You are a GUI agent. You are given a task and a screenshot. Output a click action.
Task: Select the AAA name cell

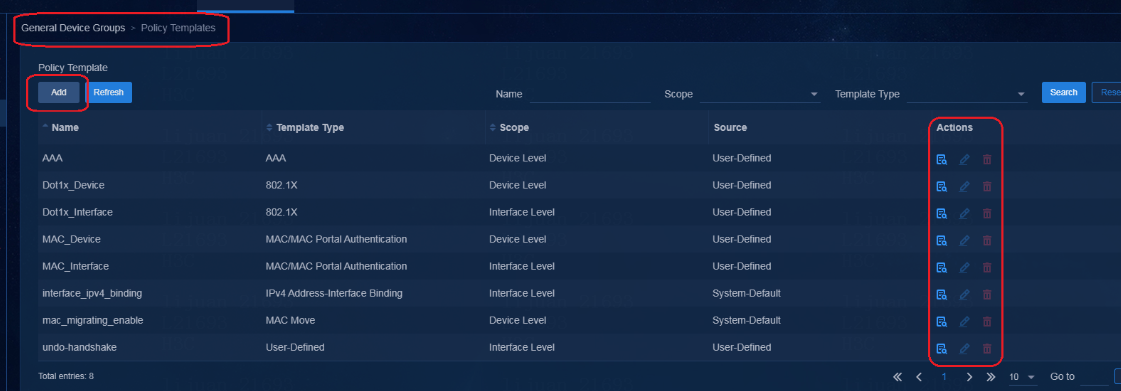52,158
